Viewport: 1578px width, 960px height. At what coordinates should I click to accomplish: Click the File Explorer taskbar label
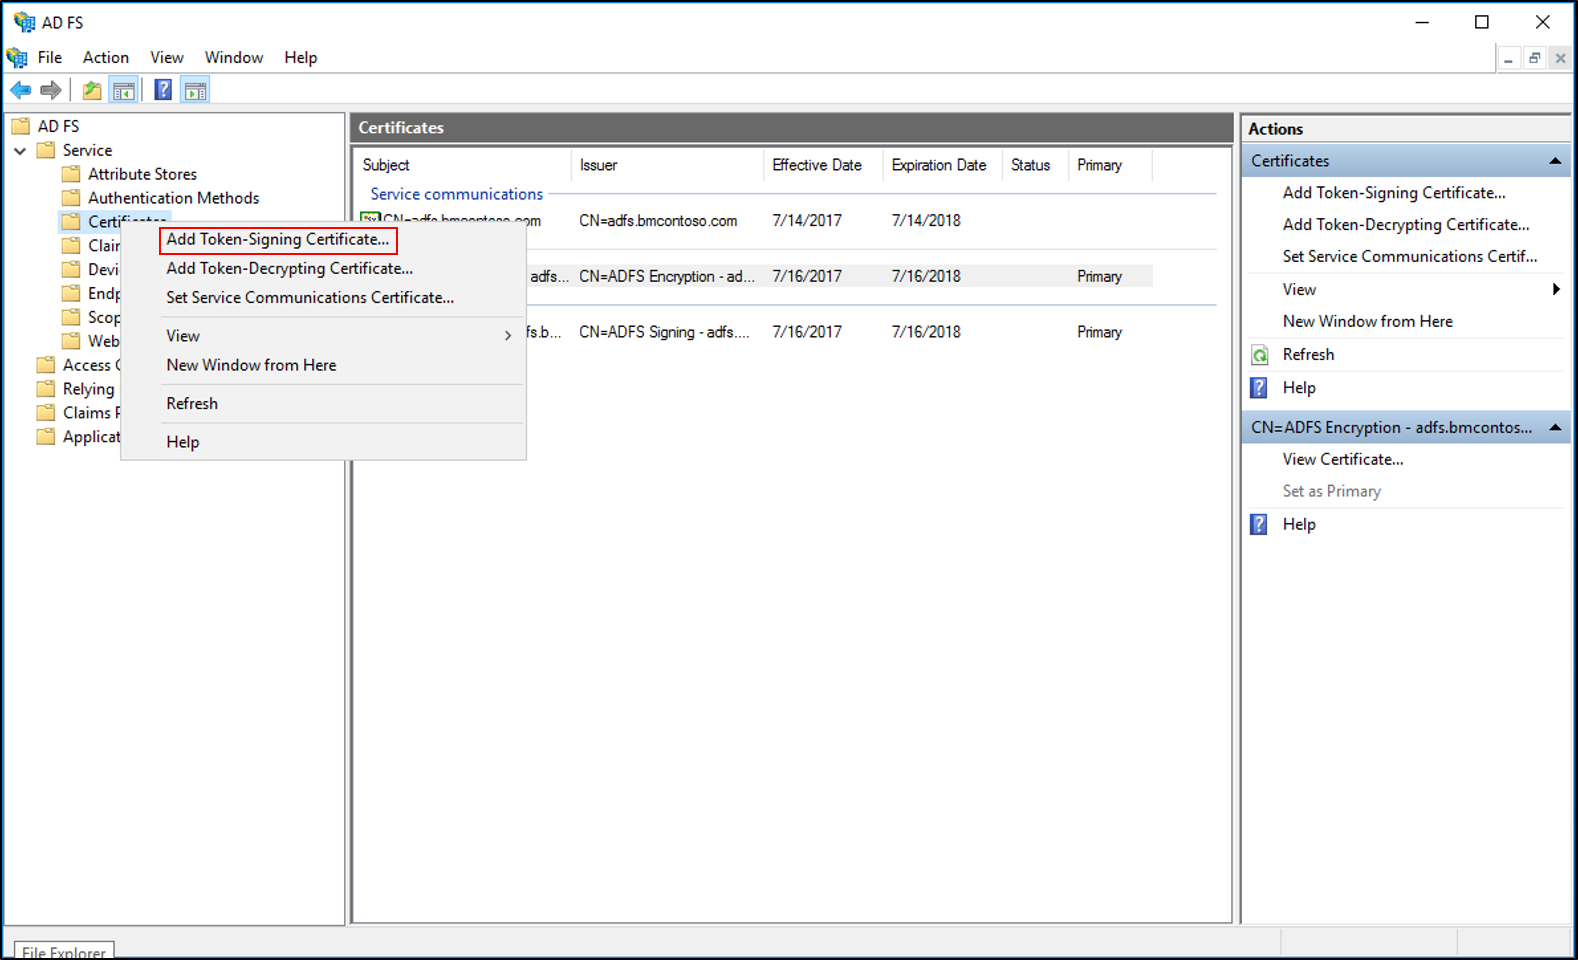coord(63,952)
